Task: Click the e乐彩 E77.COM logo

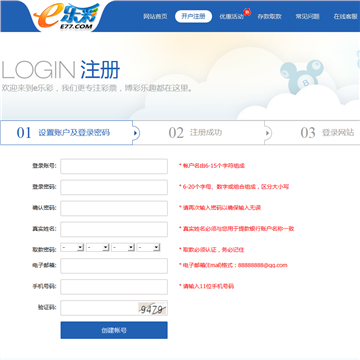Action: (66, 17)
